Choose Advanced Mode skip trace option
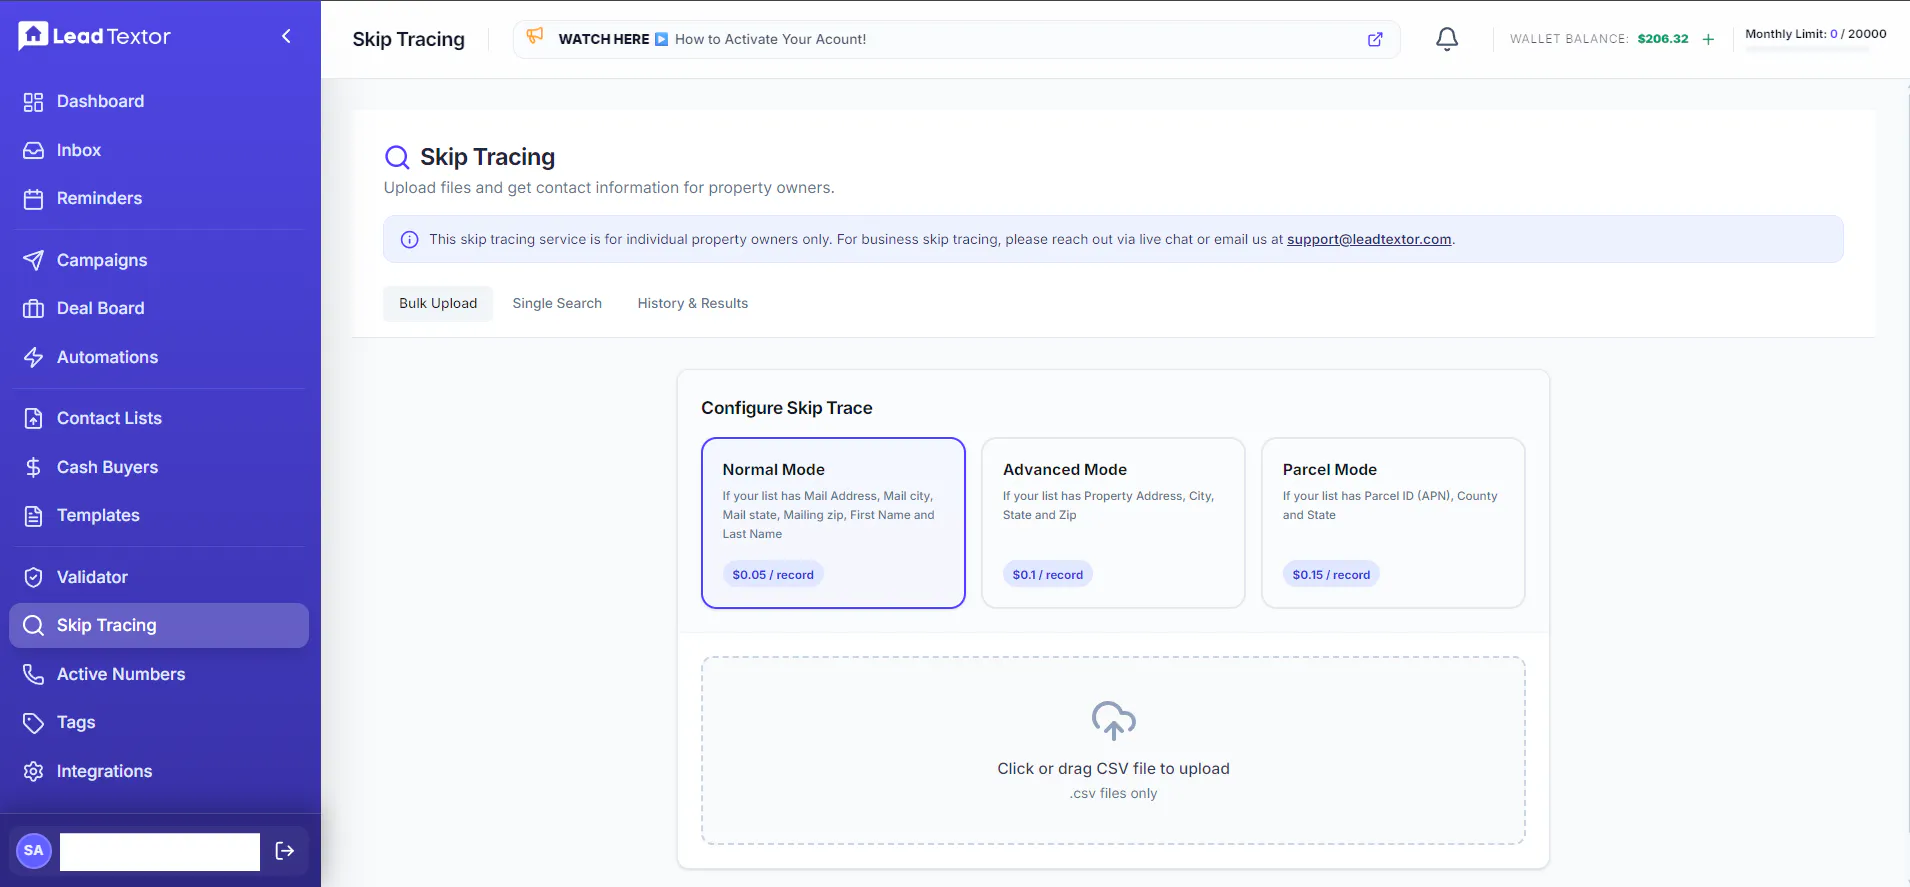The height and width of the screenshot is (887, 1910). 1113,523
